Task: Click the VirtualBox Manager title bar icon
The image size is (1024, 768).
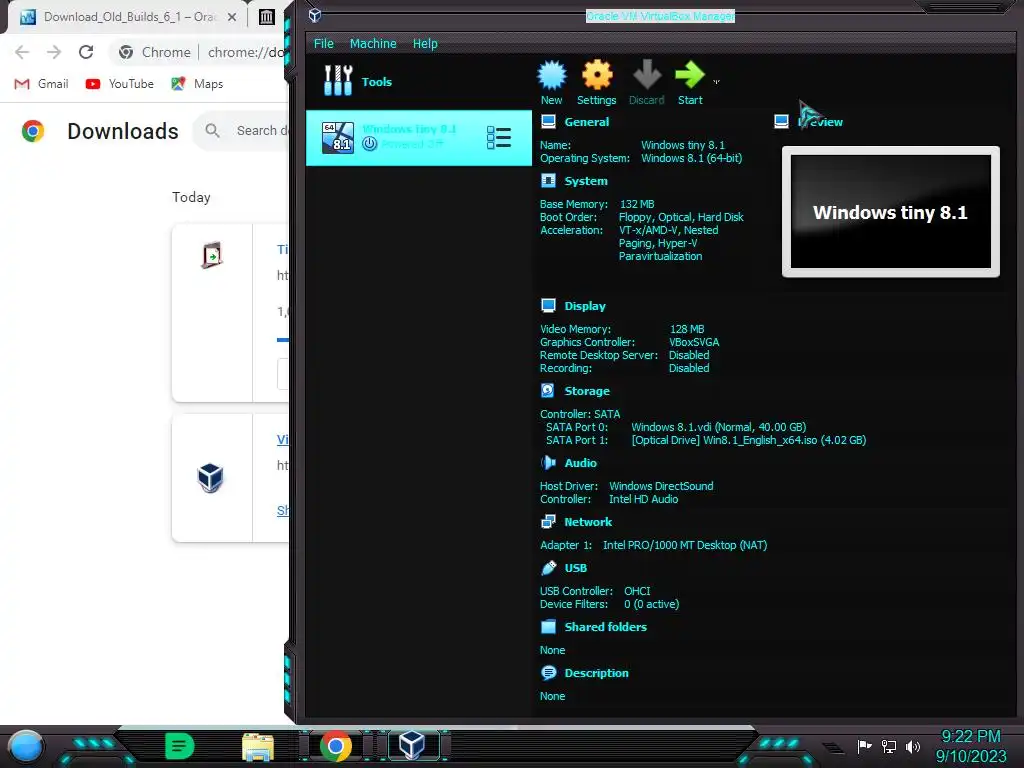Action: (315, 15)
